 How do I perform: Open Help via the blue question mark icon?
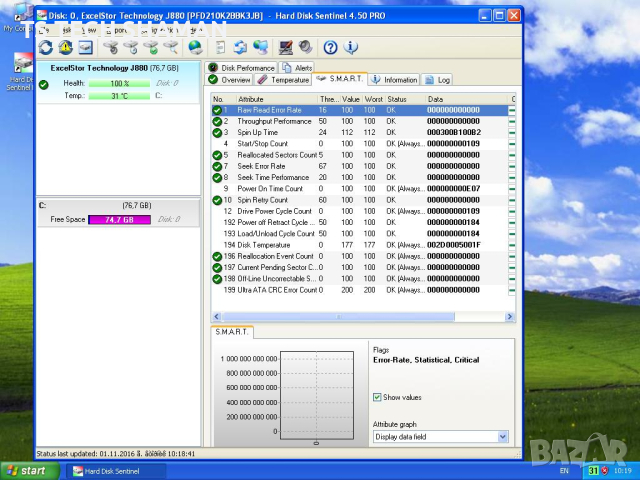click(x=329, y=47)
